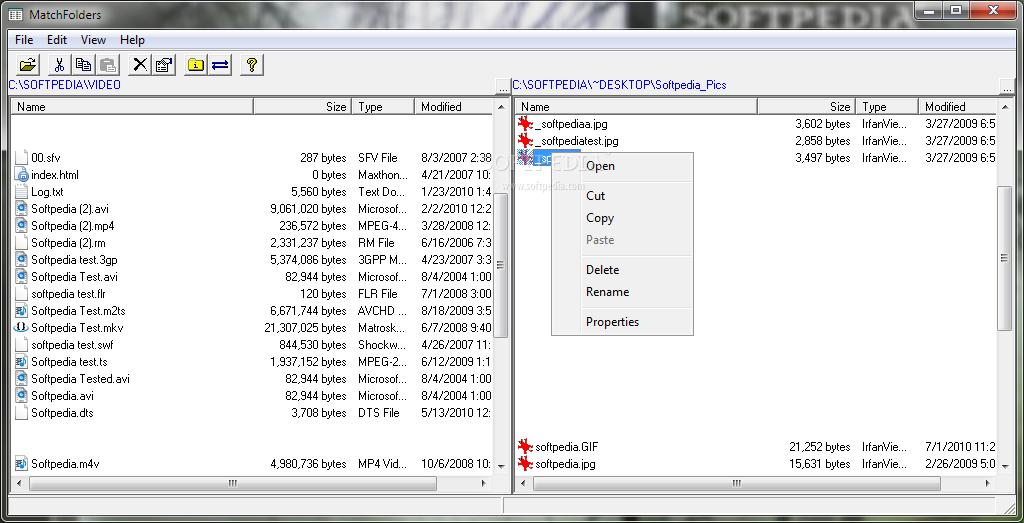
Task: Sort right pane by Modified column
Action: pos(957,106)
